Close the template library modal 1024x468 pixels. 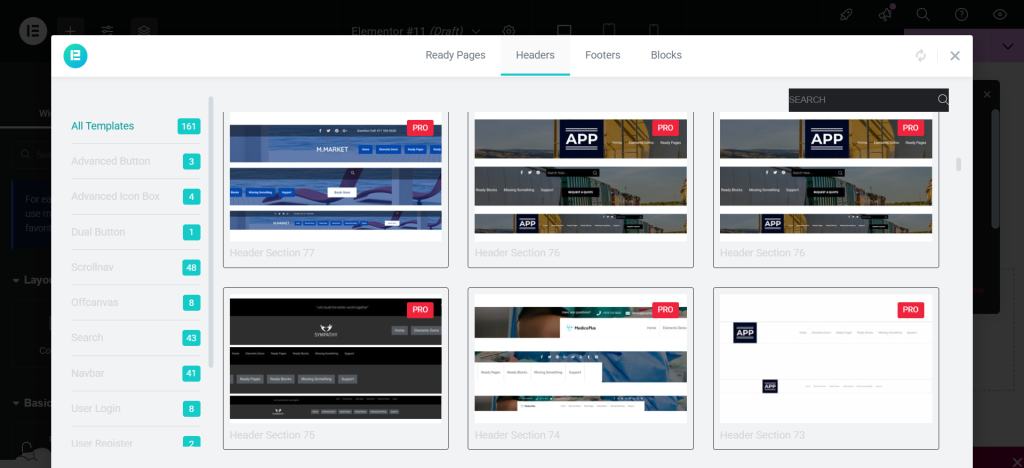(x=955, y=56)
